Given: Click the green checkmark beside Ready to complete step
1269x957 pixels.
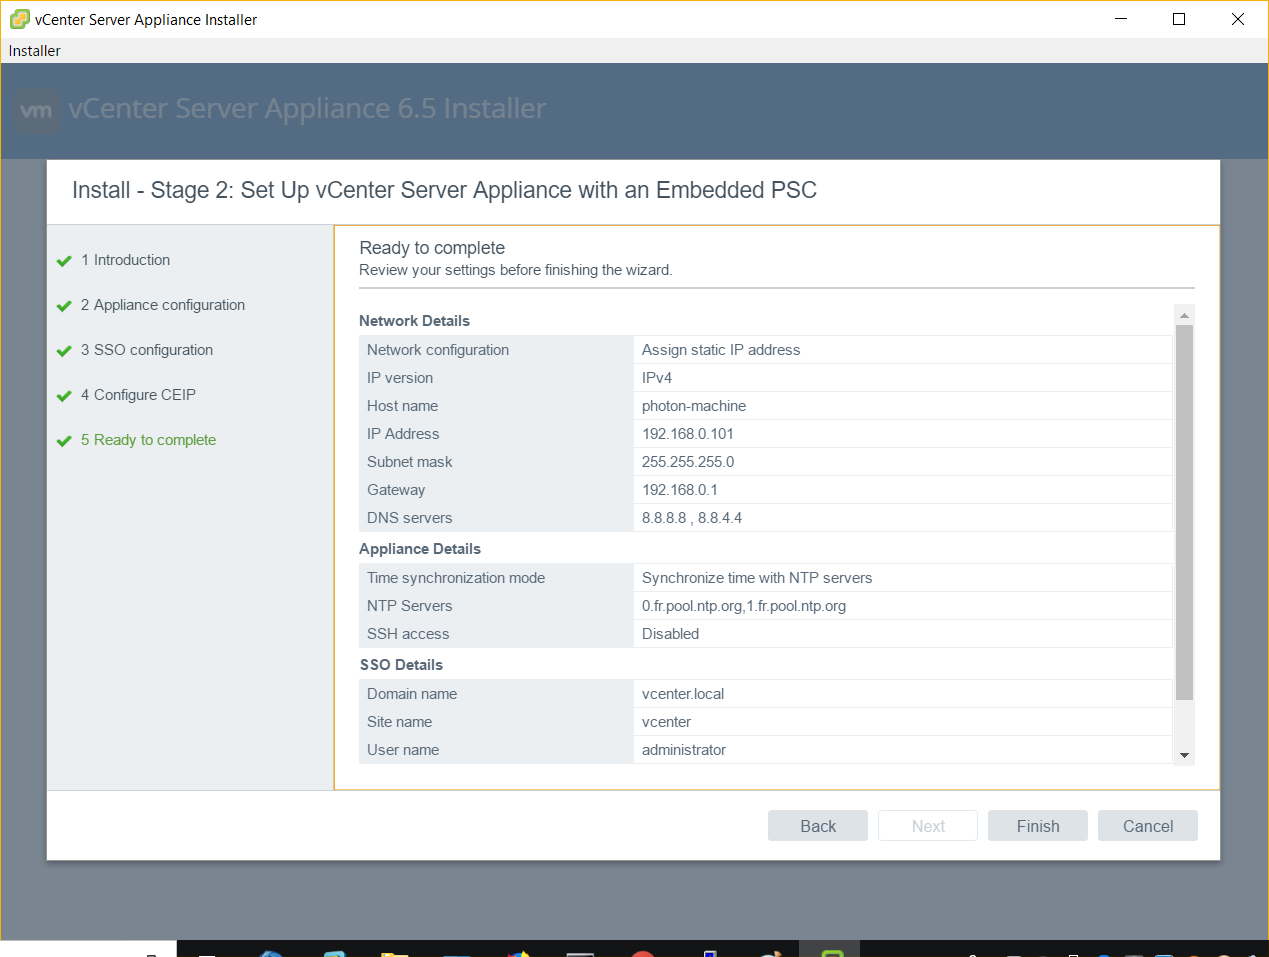Looking at the screenshot, I should click(x=64, y=441).
